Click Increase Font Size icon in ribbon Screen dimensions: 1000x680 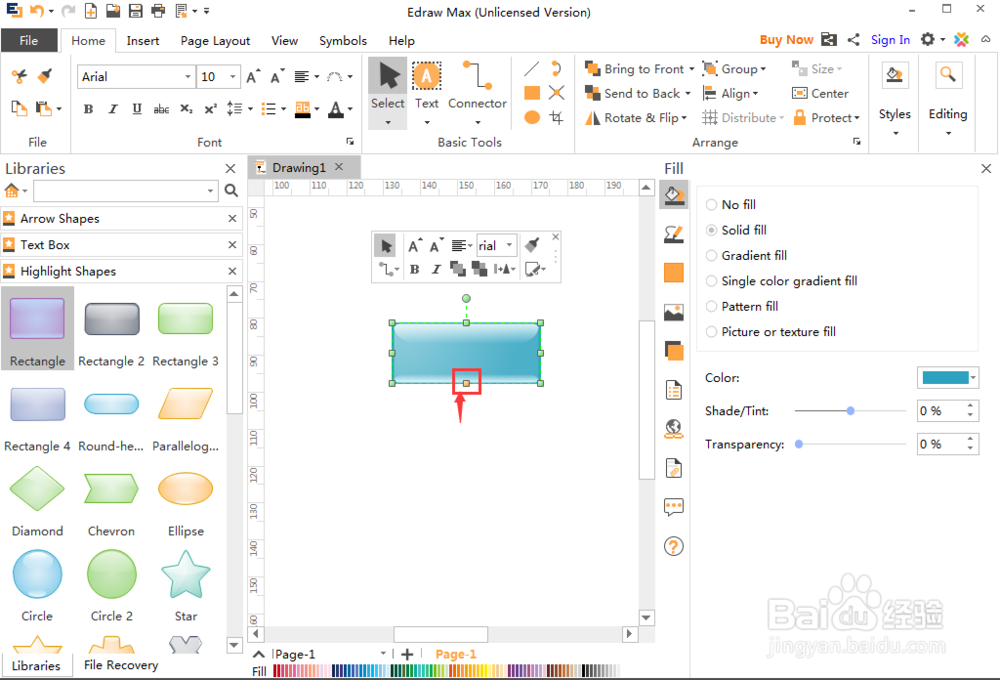(x=253, y=77)
